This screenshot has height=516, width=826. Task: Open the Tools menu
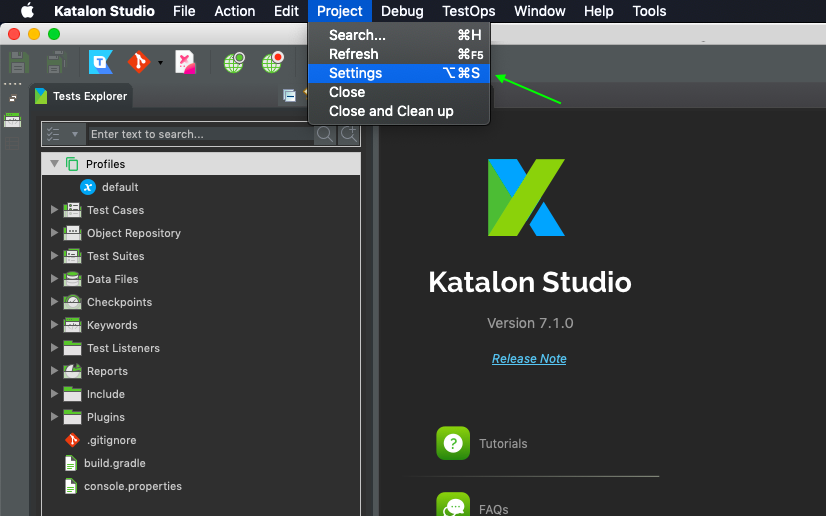tap(649, 11)
